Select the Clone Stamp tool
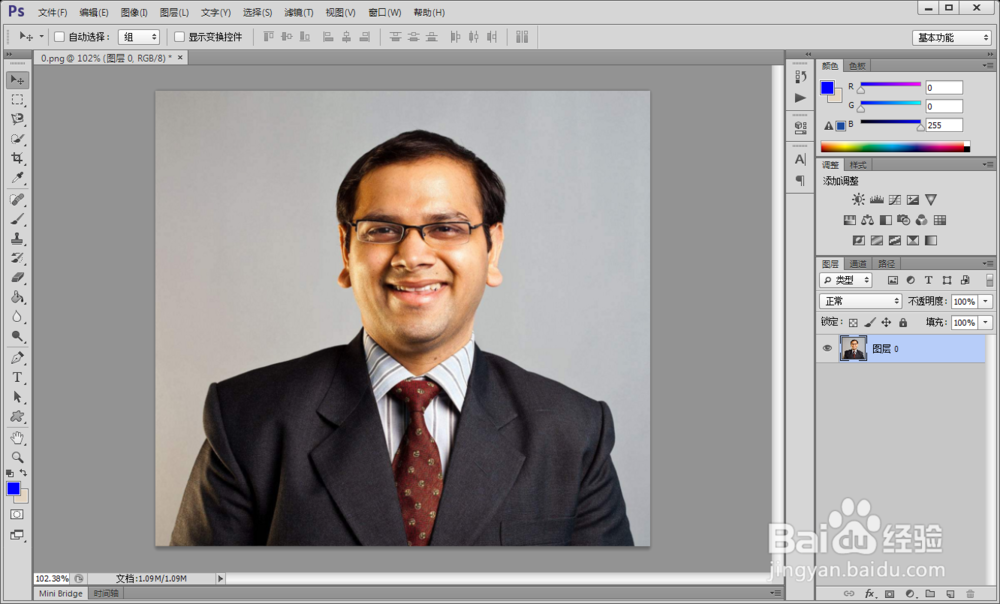This screenshot has width=1000, height=604. (x=17, y=239)
